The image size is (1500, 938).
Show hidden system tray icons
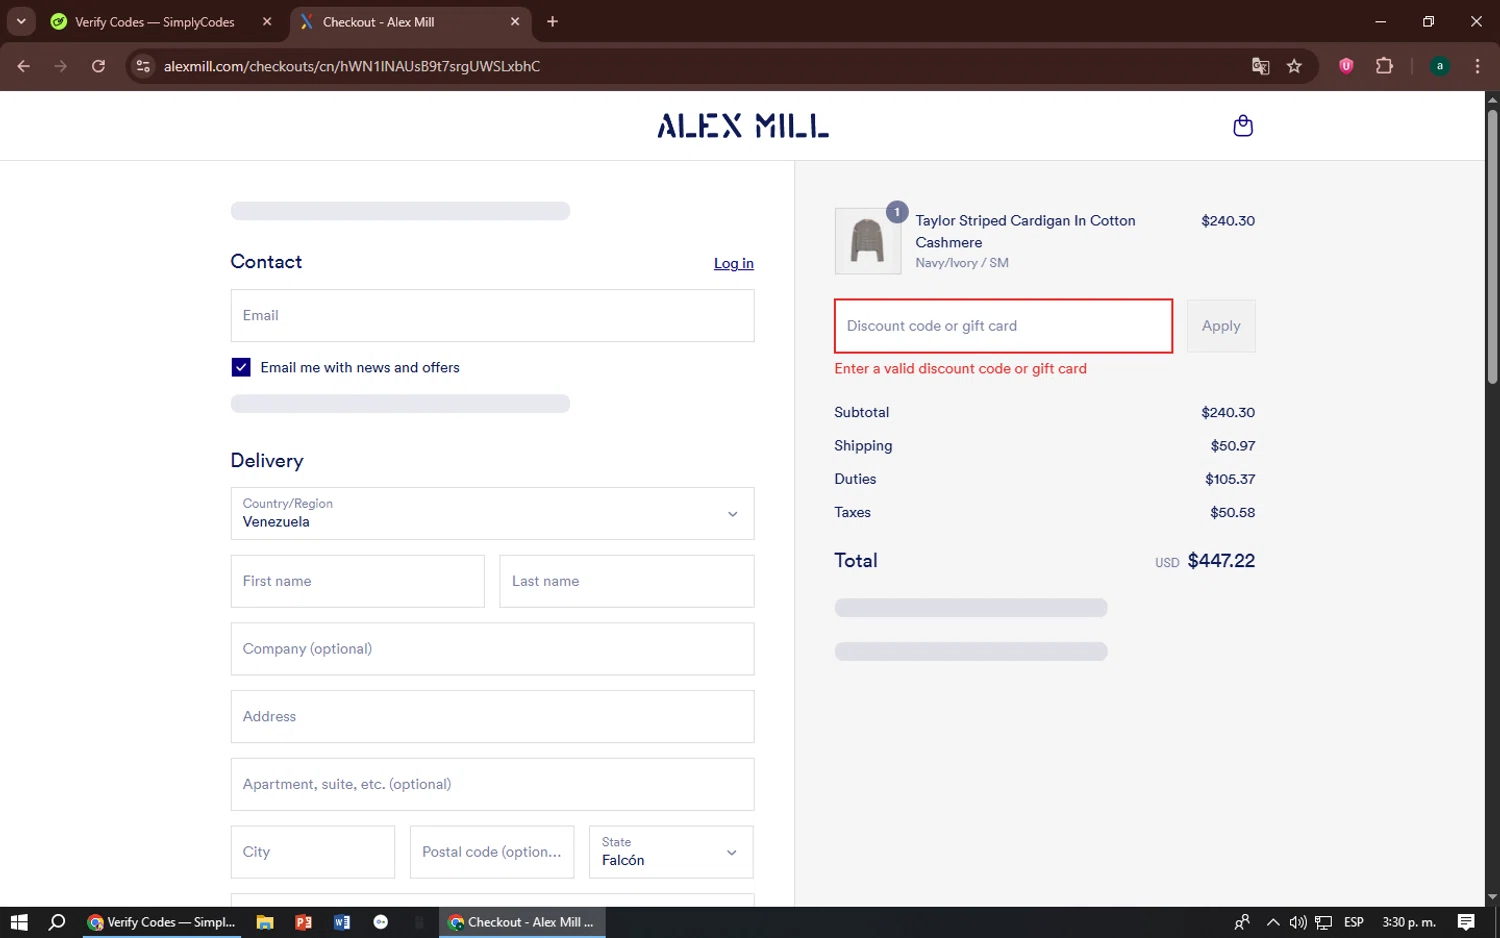[x=1272, y=922]
